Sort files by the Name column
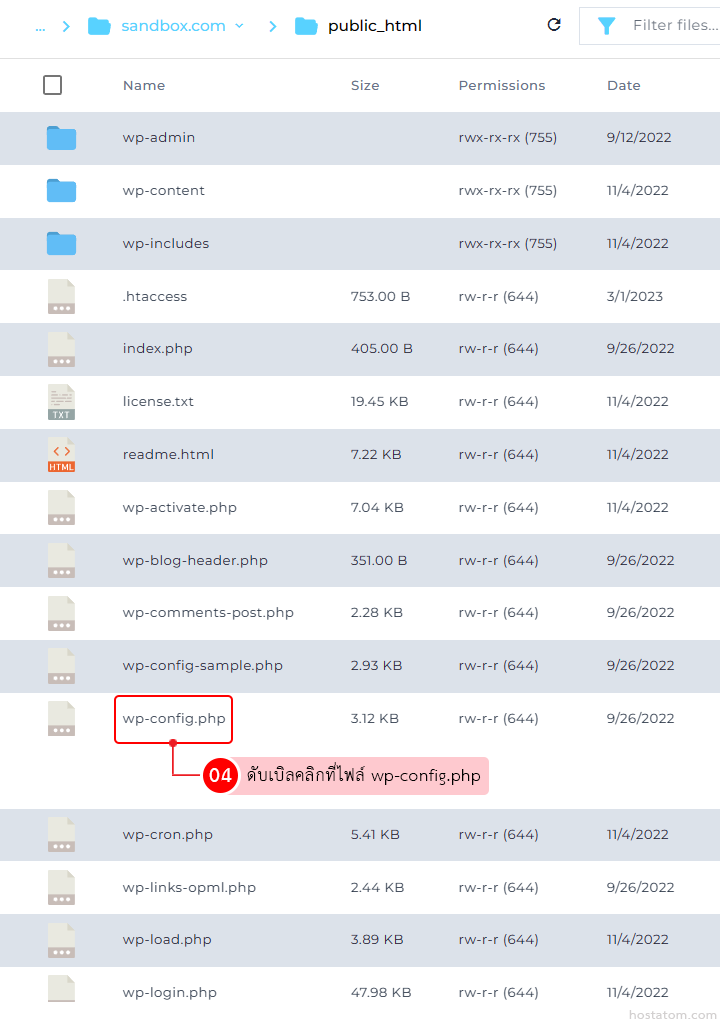The height and width of the screenshot is (1022, 720). point(144,86)
